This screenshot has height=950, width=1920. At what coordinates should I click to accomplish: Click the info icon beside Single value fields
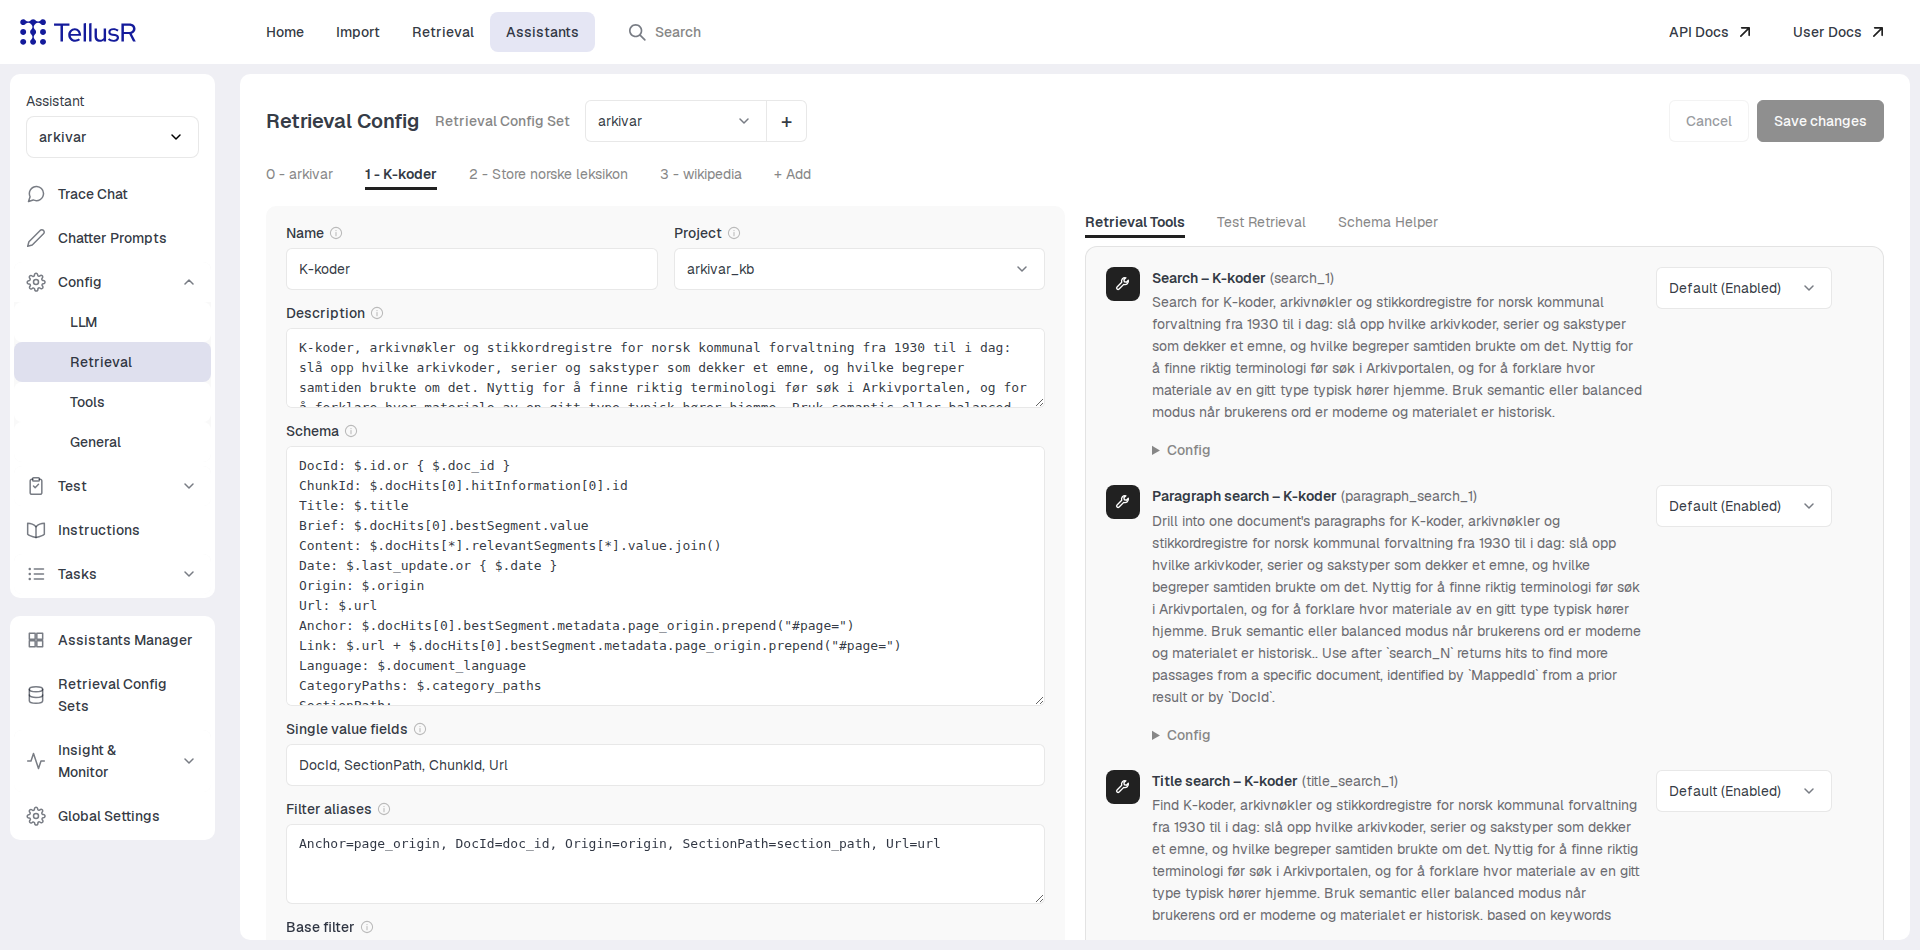click(420, 729)
